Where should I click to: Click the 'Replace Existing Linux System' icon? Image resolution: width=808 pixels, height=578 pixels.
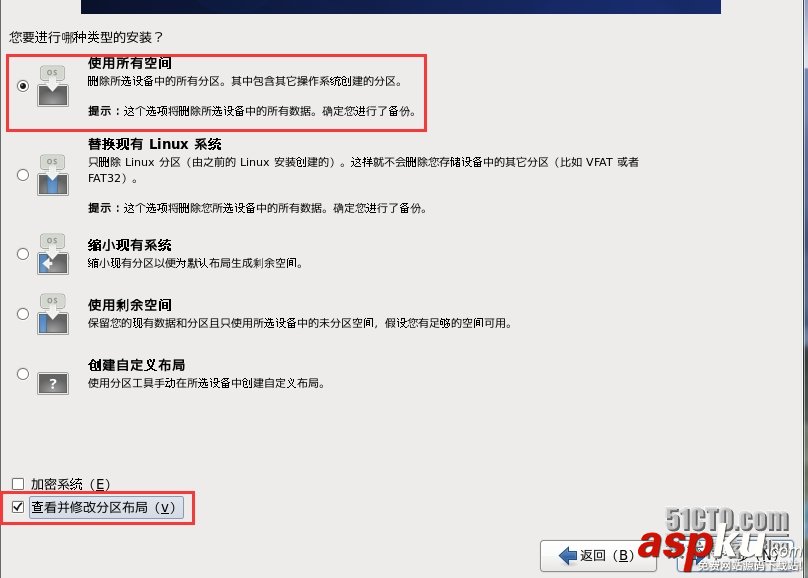(53, 175)
